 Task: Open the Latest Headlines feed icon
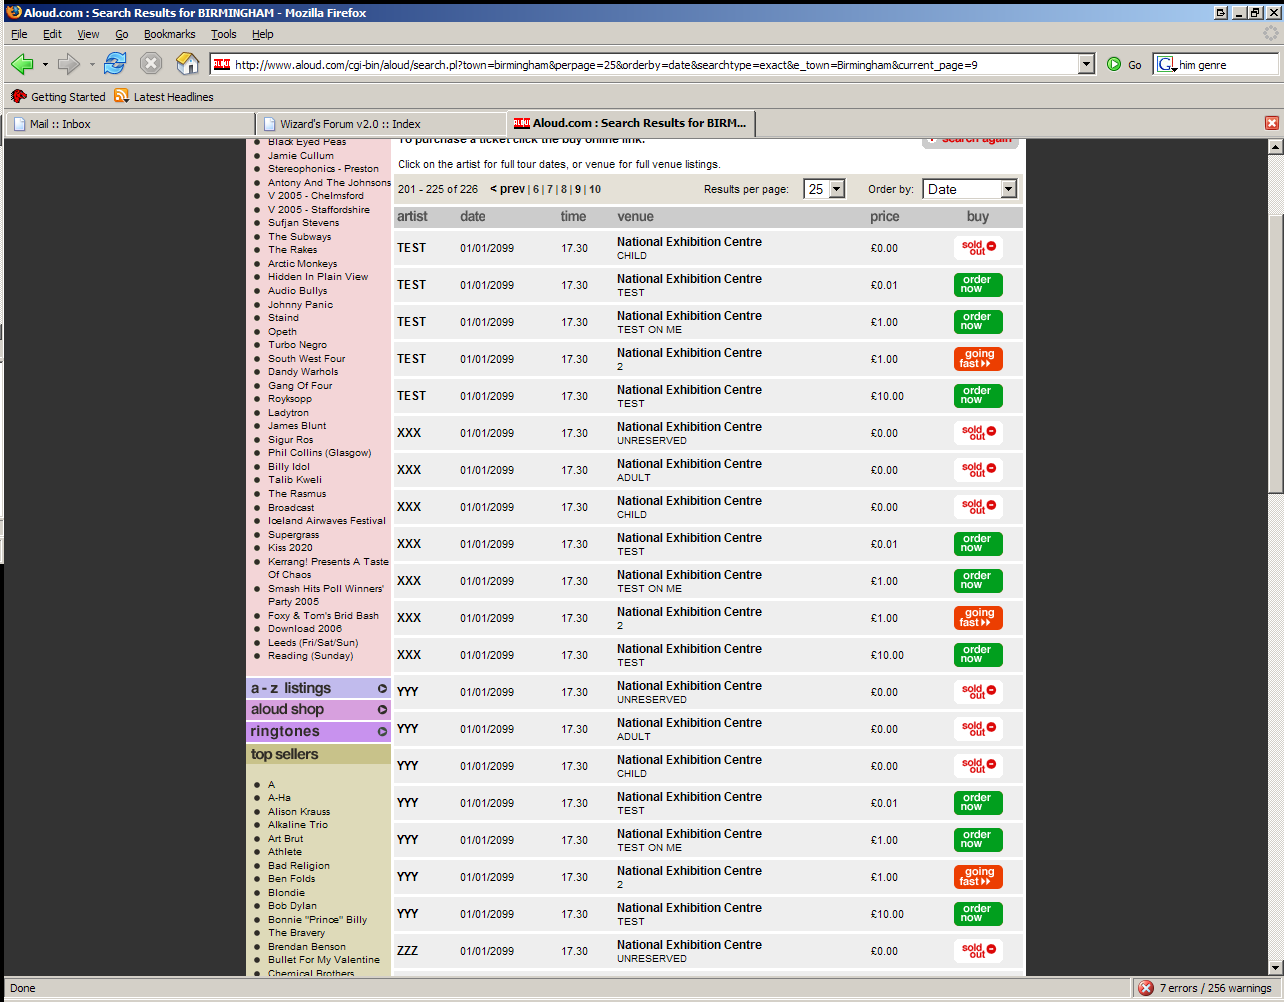click(x=121, y=96)
